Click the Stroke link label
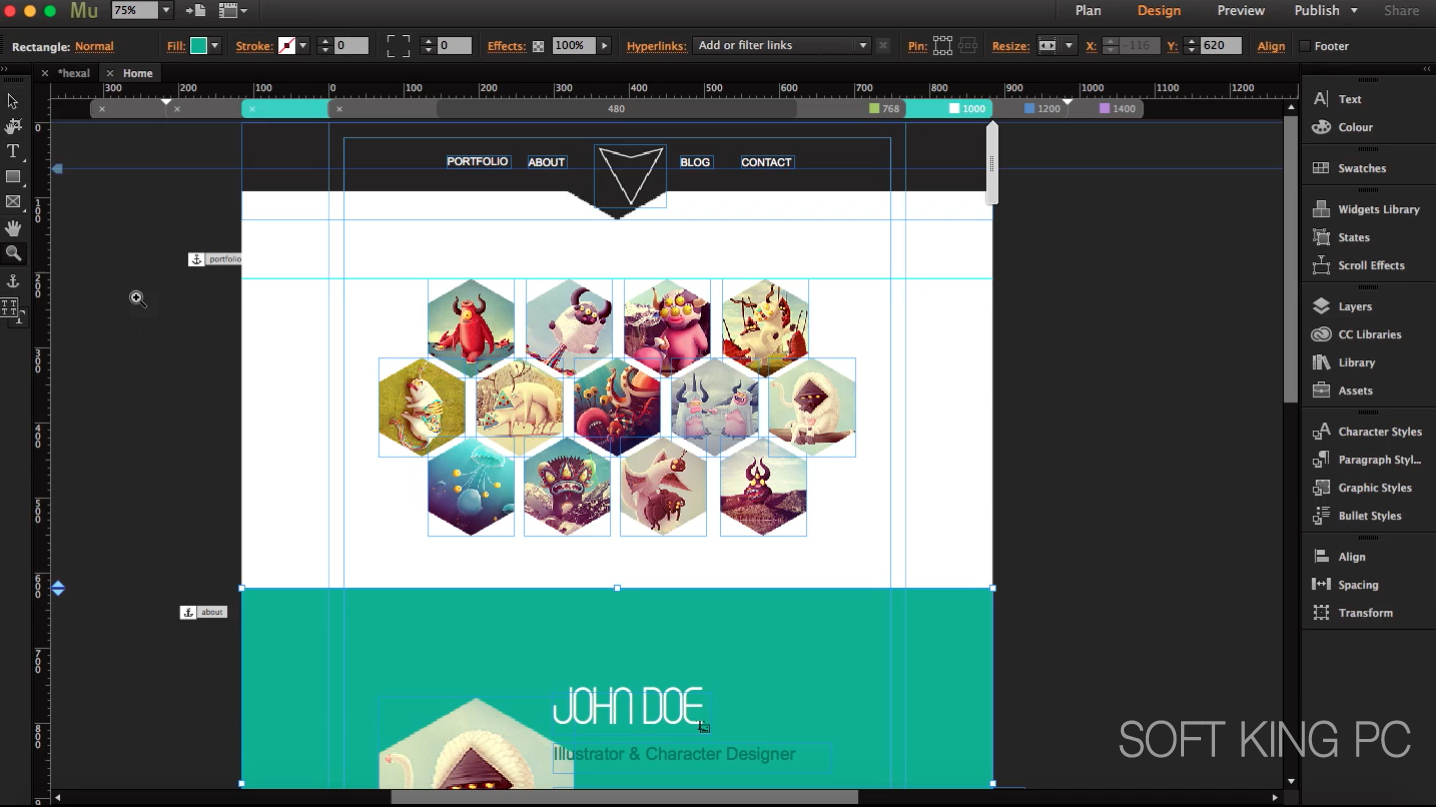The height and width of the screenshot is (807, 1436). [x=254, y=46]
